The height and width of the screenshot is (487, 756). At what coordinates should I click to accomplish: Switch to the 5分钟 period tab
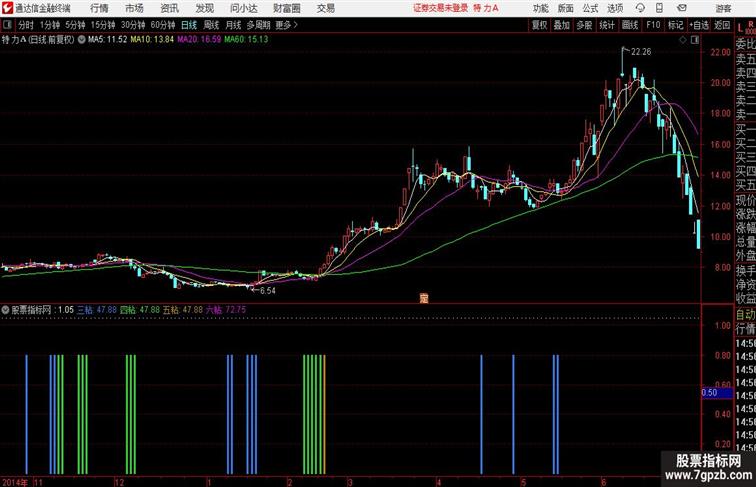[75, 25]
